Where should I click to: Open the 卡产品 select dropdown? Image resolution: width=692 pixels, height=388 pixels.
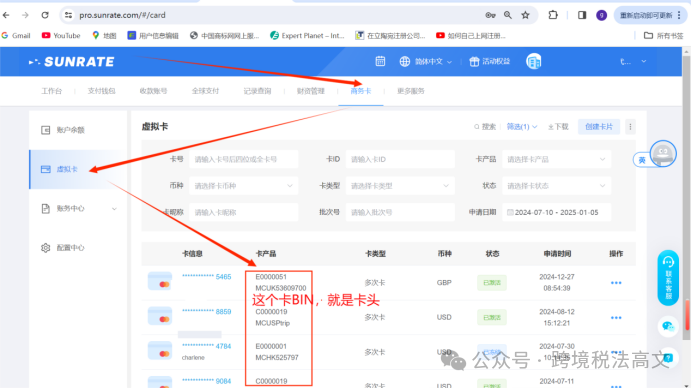(557, 159)
